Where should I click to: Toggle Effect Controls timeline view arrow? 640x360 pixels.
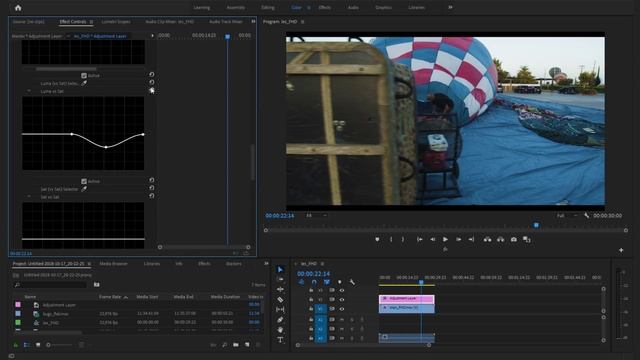click(x=152, y=36)
